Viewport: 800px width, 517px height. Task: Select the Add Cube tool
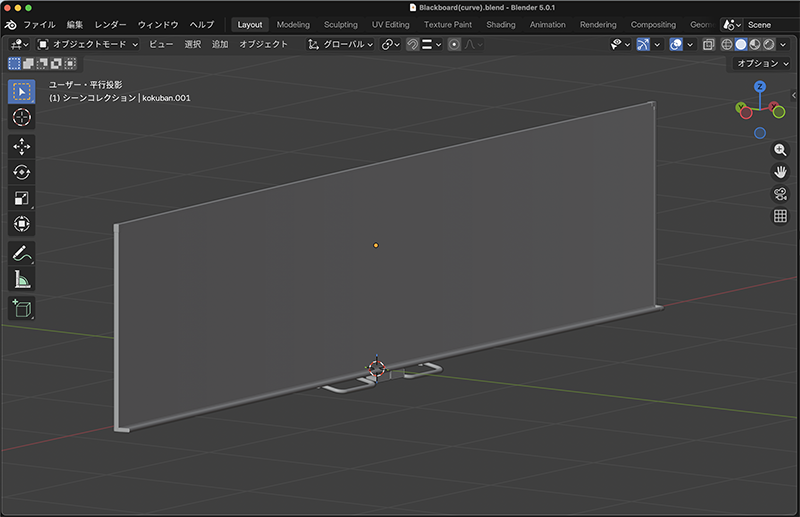[21, 308]
